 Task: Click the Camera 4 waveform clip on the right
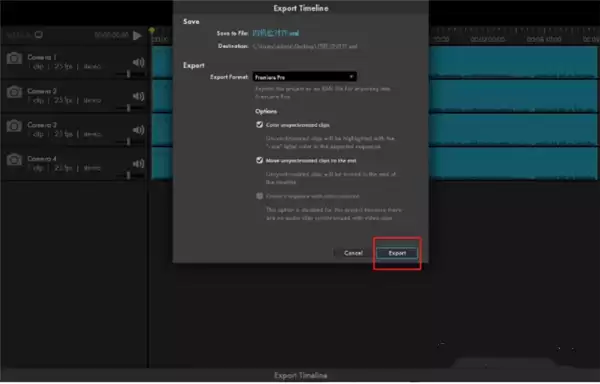click(514, 164)
